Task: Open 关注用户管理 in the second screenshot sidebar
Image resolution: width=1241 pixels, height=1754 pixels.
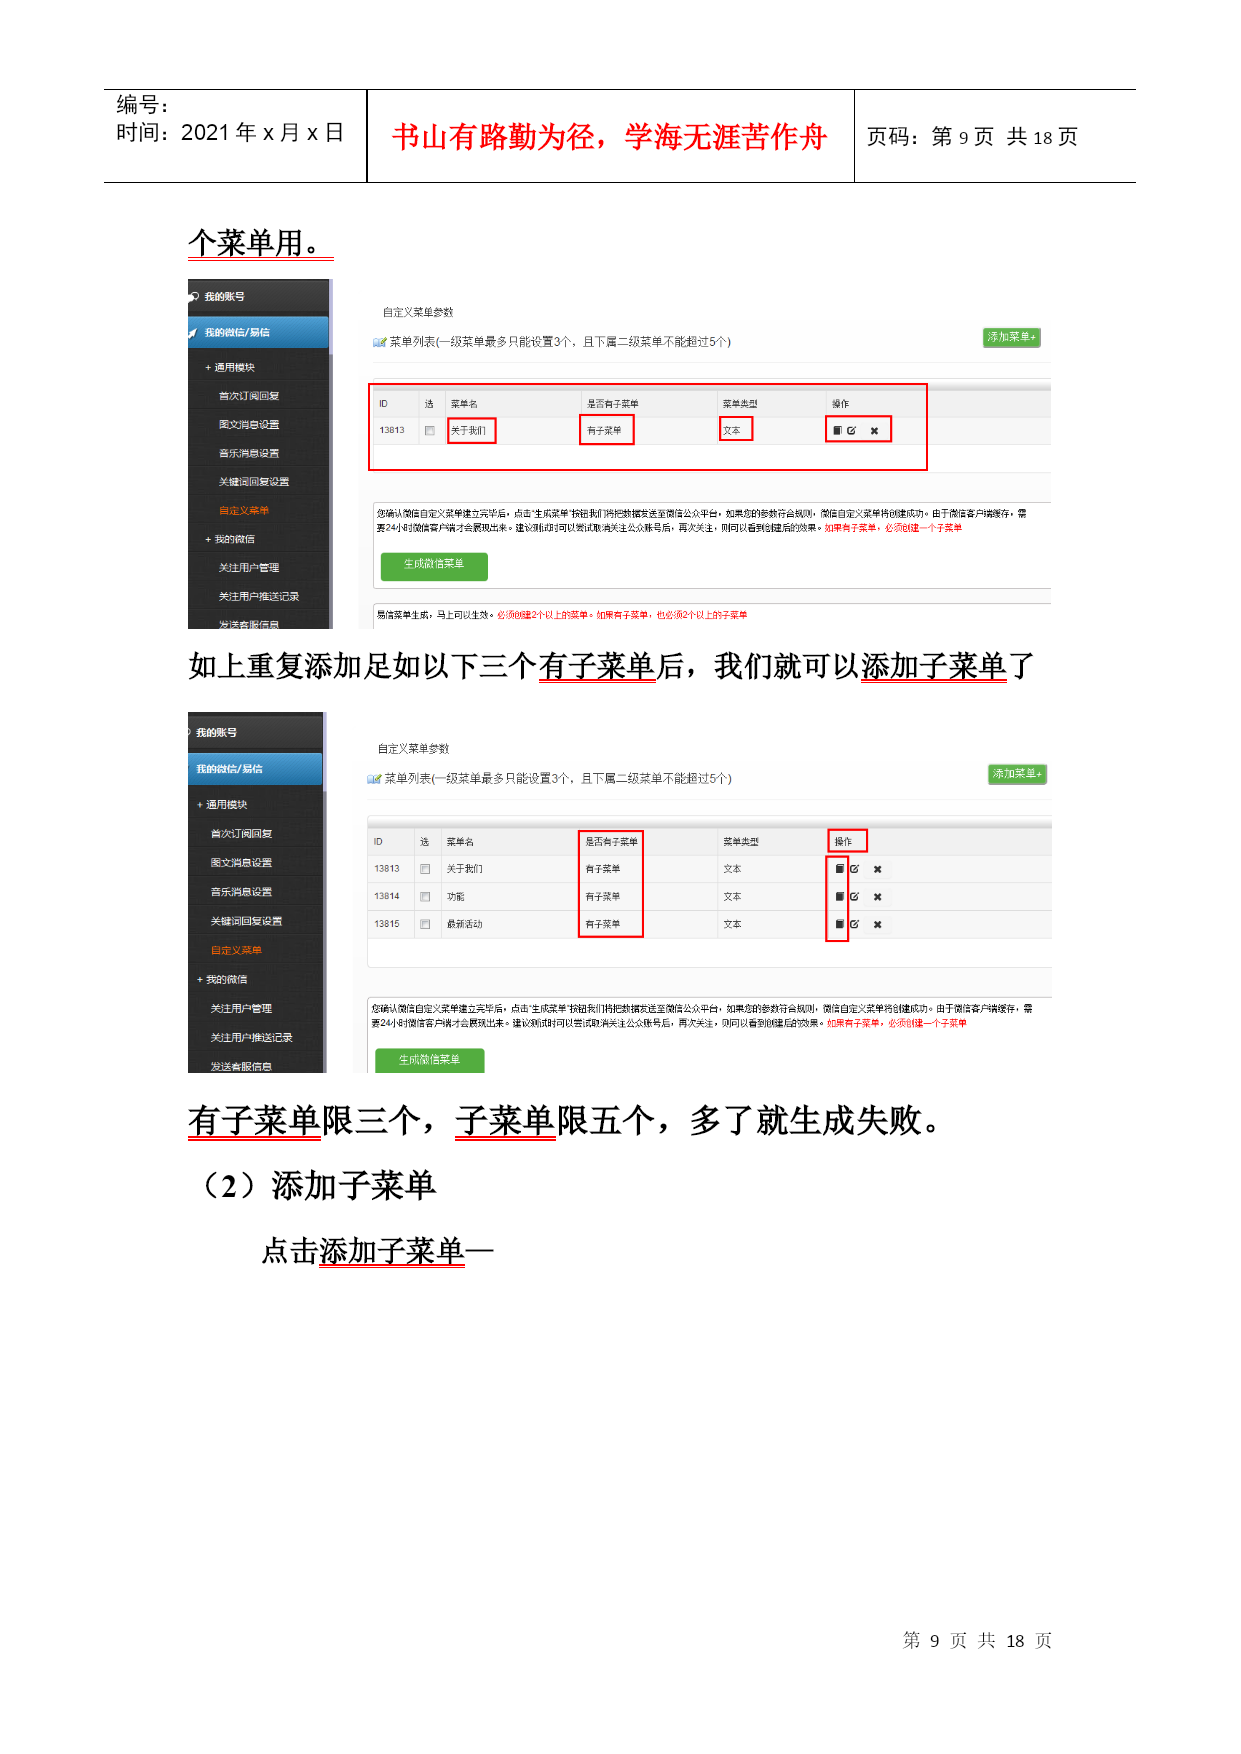Action: (x=241, y=1009)
